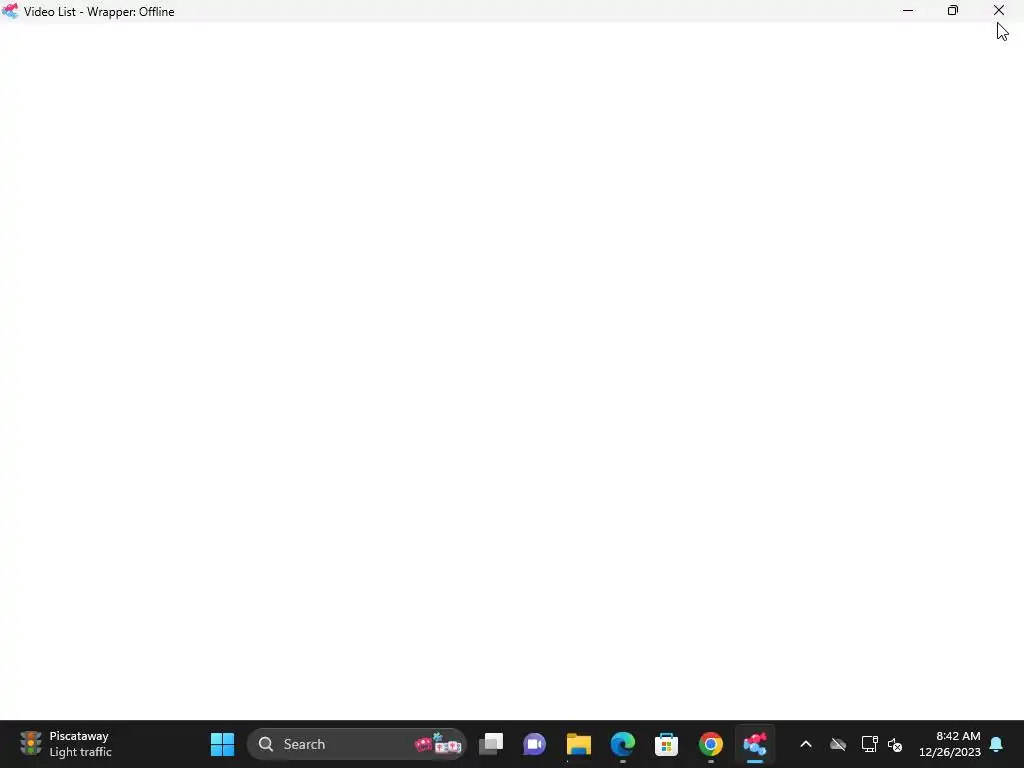
Task: Open Task View from the taskbar
Action: 491,744
